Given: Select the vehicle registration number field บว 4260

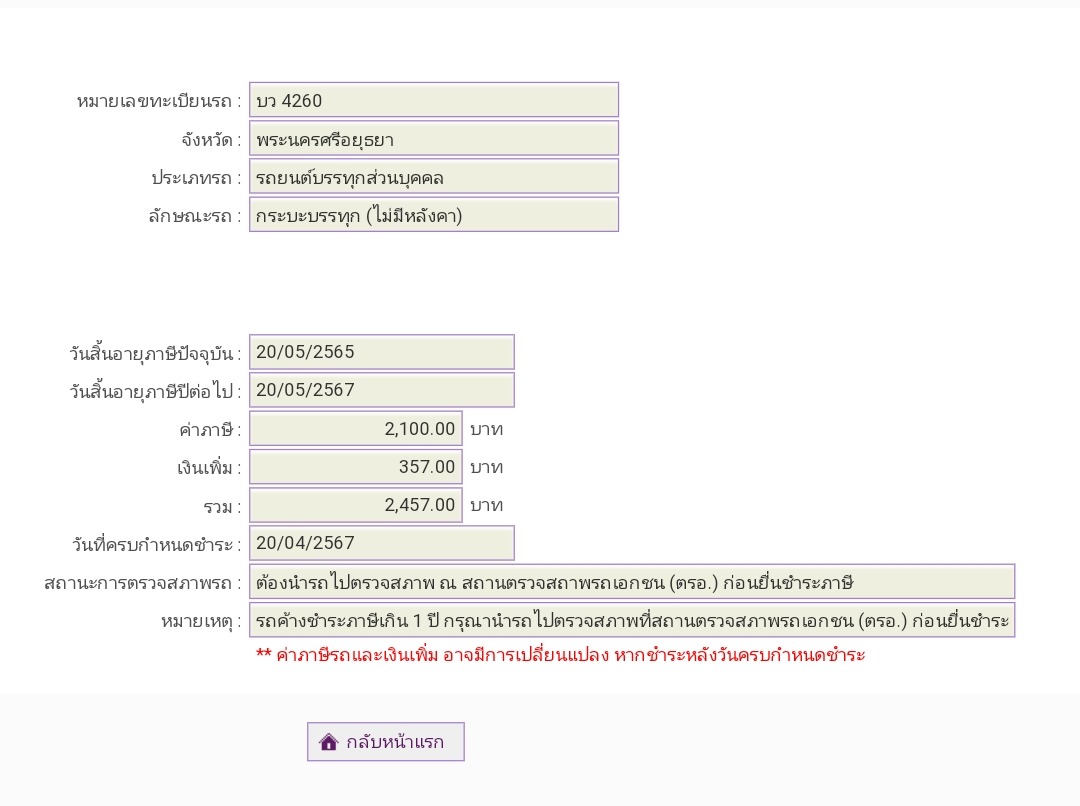Looking at the screenshot, I should [x=434, y=100].
